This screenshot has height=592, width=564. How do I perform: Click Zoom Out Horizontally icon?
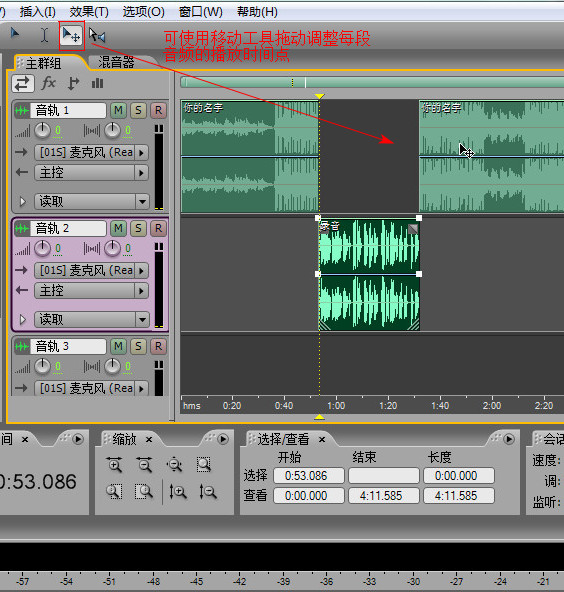tap(144, 464)
